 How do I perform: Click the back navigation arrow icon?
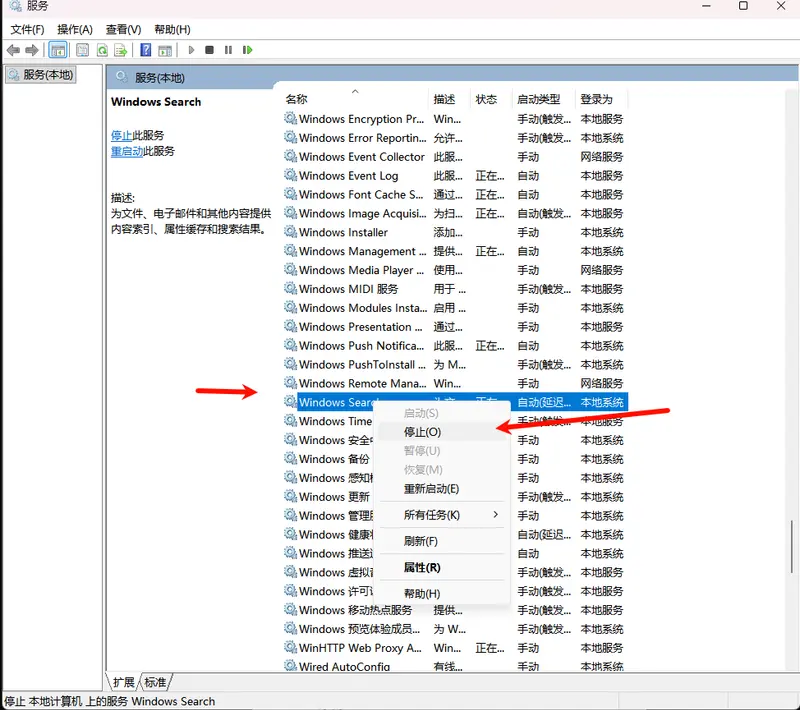[13, 50]
